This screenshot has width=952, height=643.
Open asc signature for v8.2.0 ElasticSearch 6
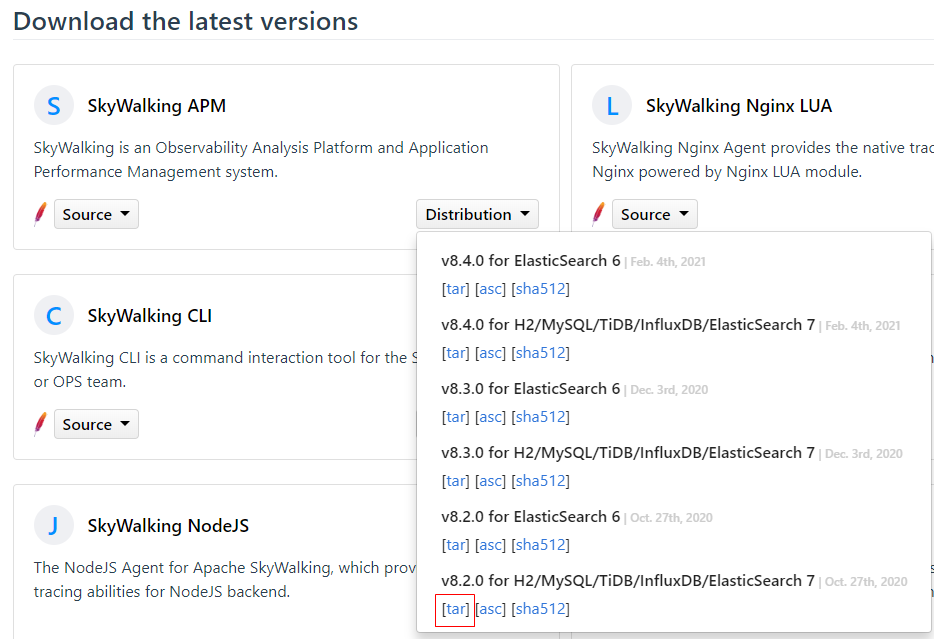click(x=491, y=545)
